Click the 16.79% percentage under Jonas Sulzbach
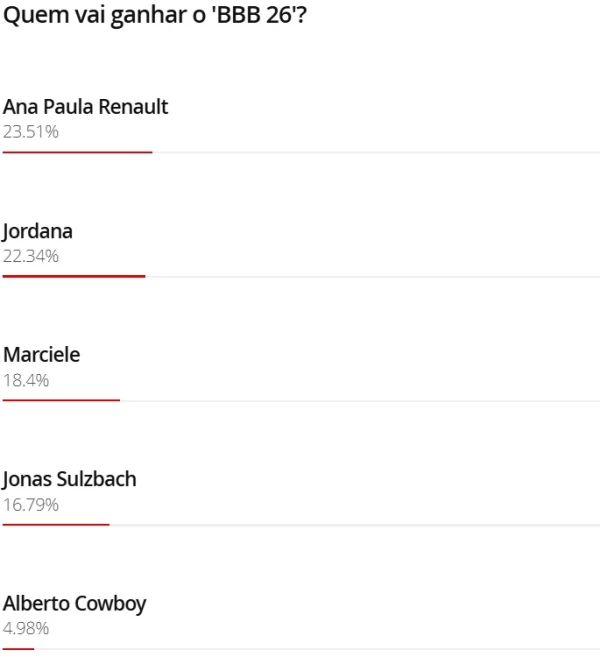Viewport: 600px width, 657px height. 31,504
